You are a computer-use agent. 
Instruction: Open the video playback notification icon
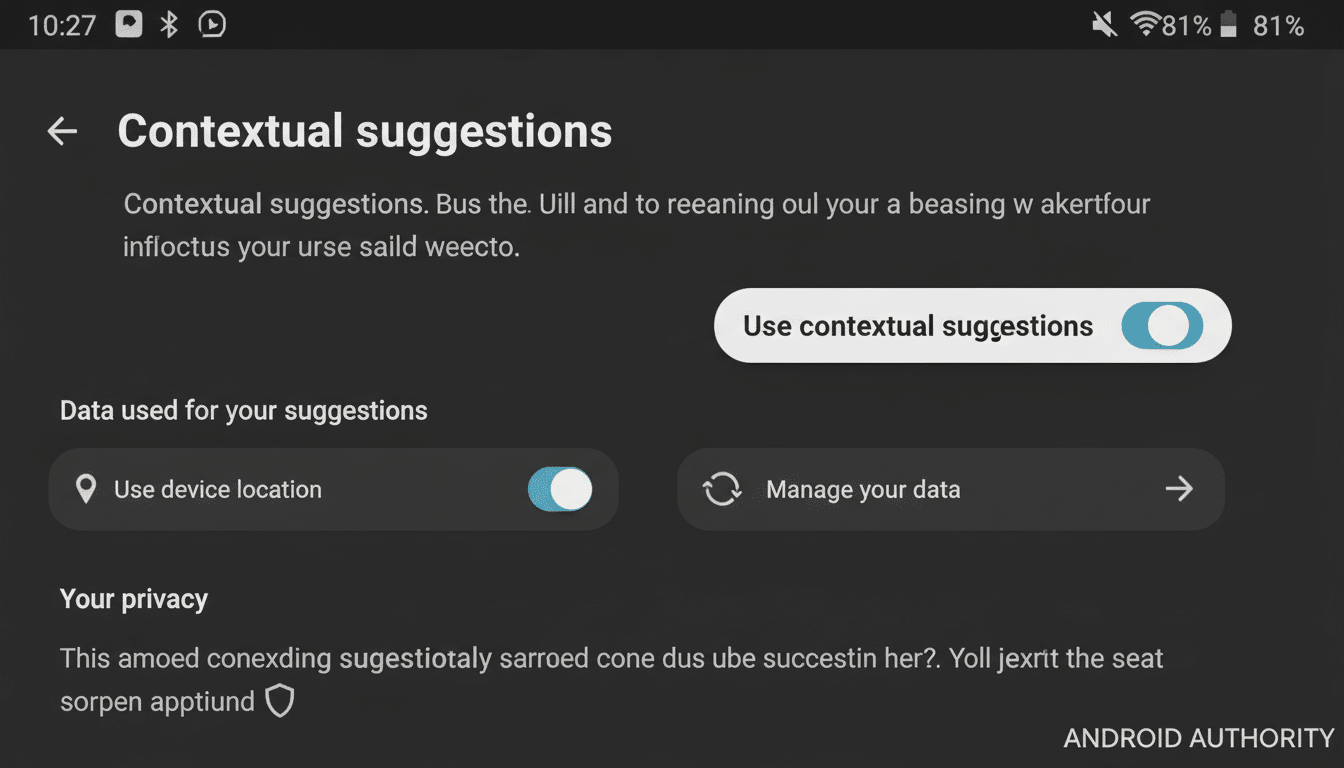point(211,24)
